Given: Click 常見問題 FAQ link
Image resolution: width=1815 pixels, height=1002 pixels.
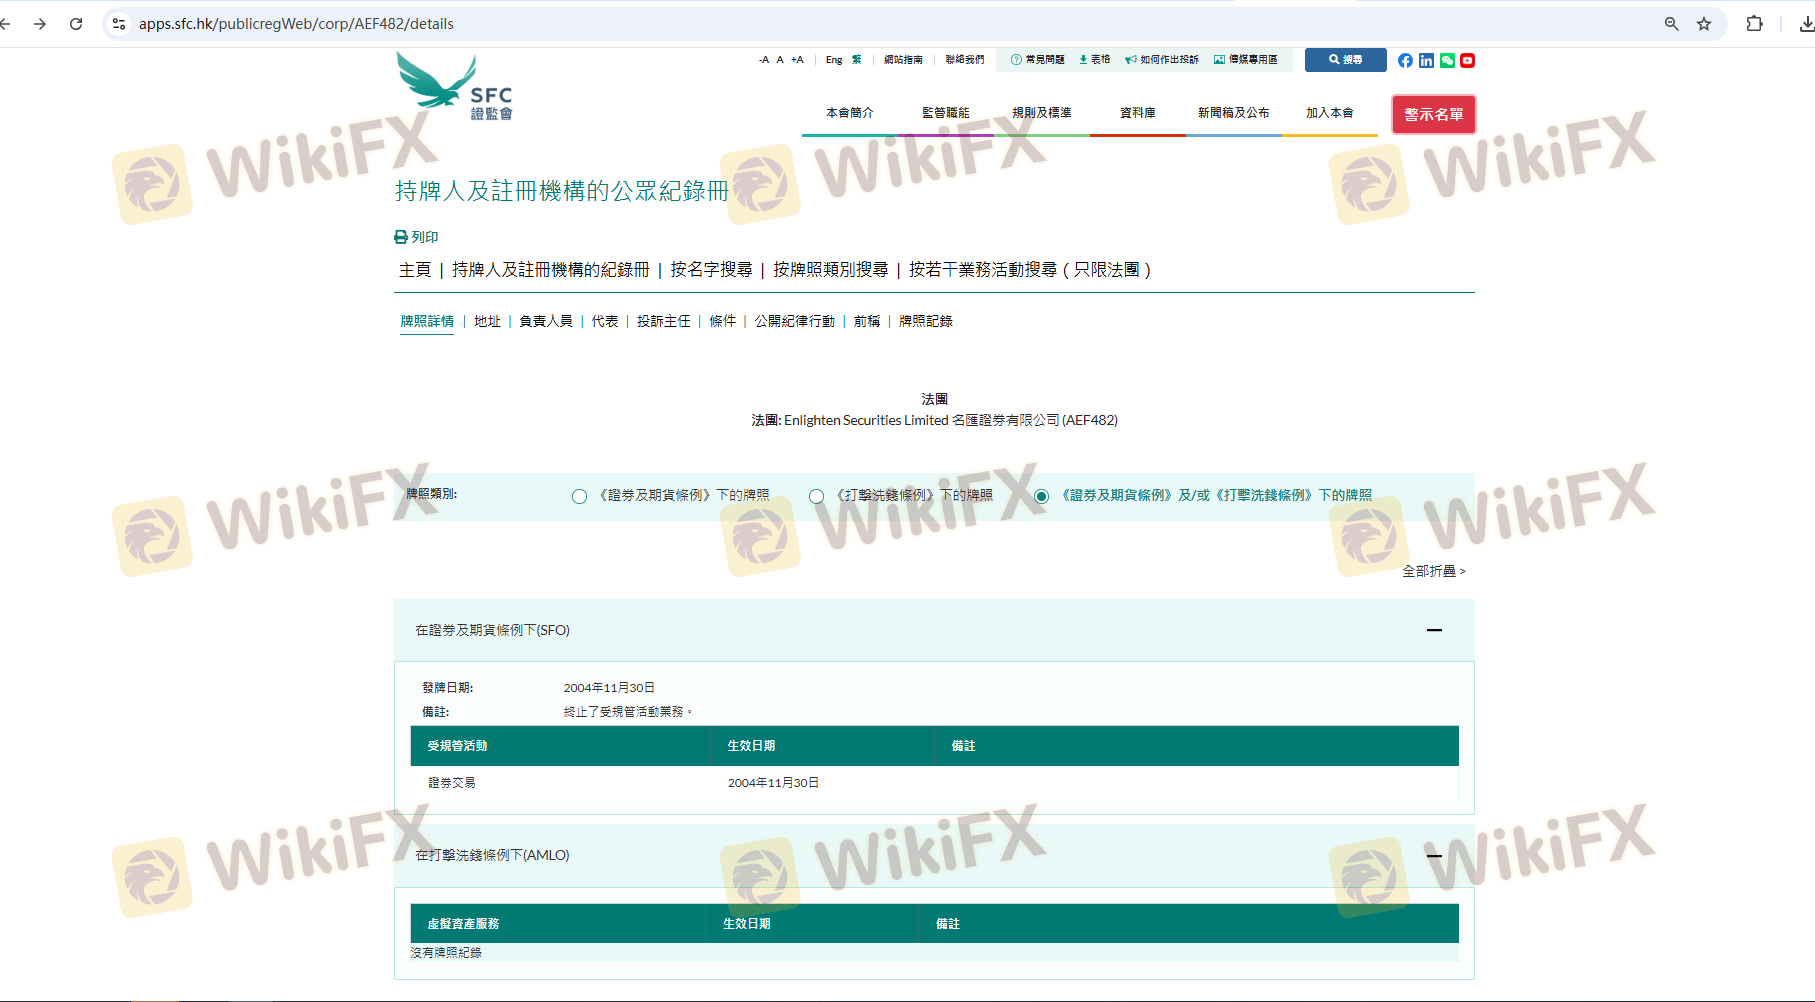Looking at the screenshot, I should pyautogui.click(x=1038, y=60).
